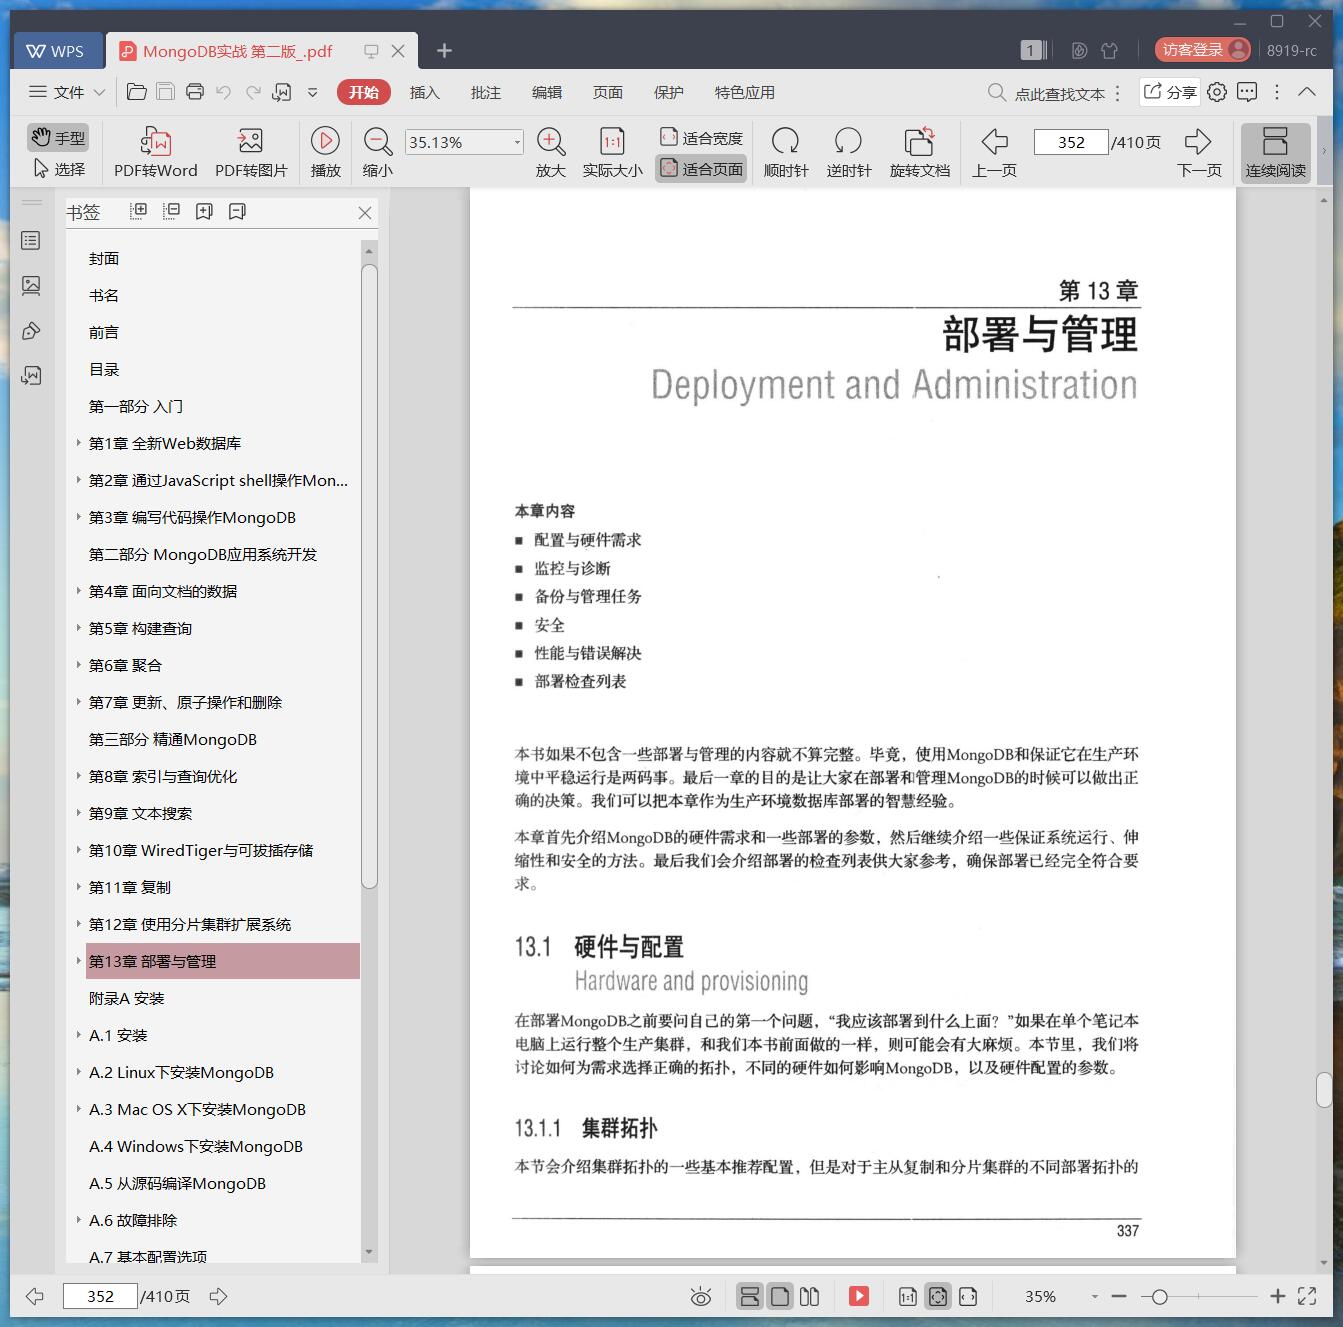Expand 第13章 部署与管理 bookmark
This screenshot has height=1327, width=1343.
tap(79, 961)
